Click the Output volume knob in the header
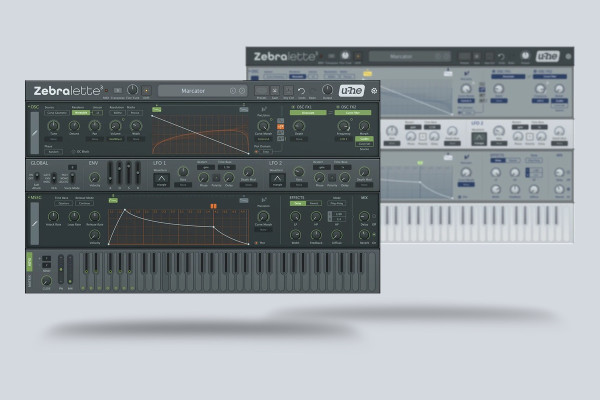 click(327, 90)
